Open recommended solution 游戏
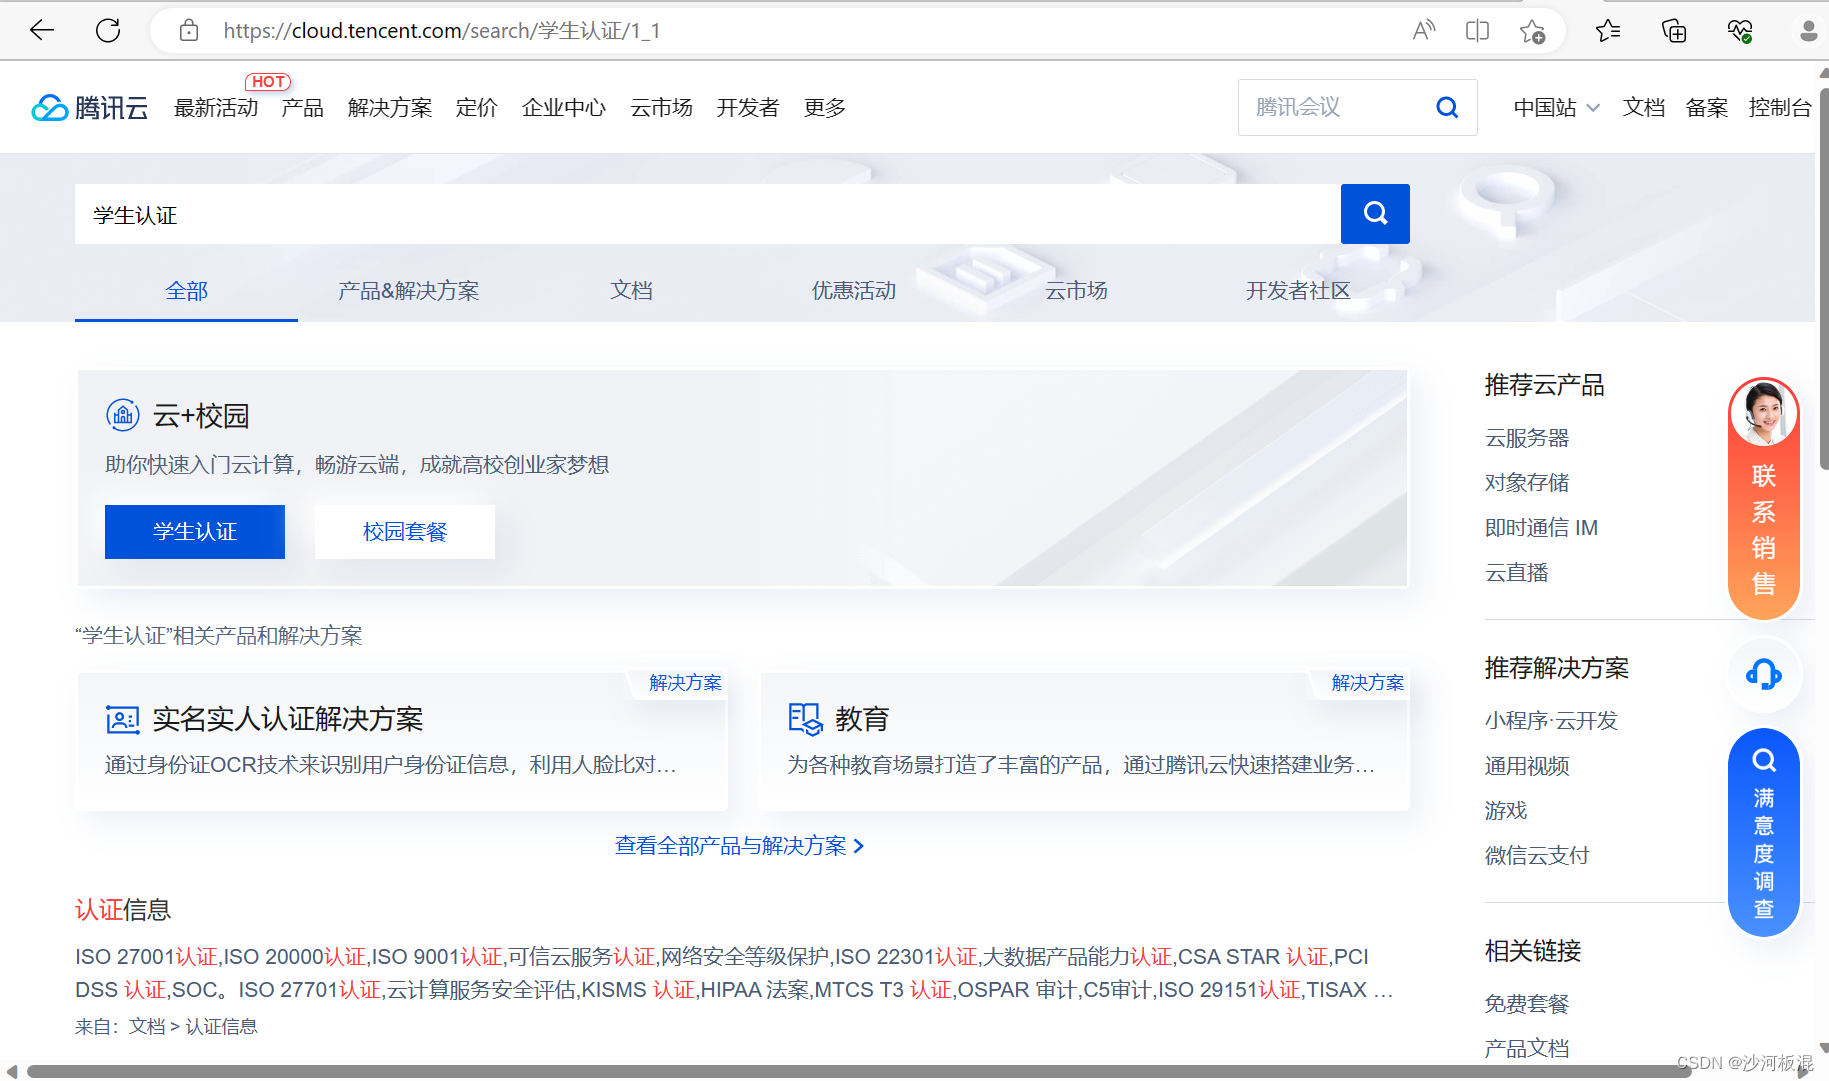This screenshot has width=1829, height=1081. click(1506, 811)
